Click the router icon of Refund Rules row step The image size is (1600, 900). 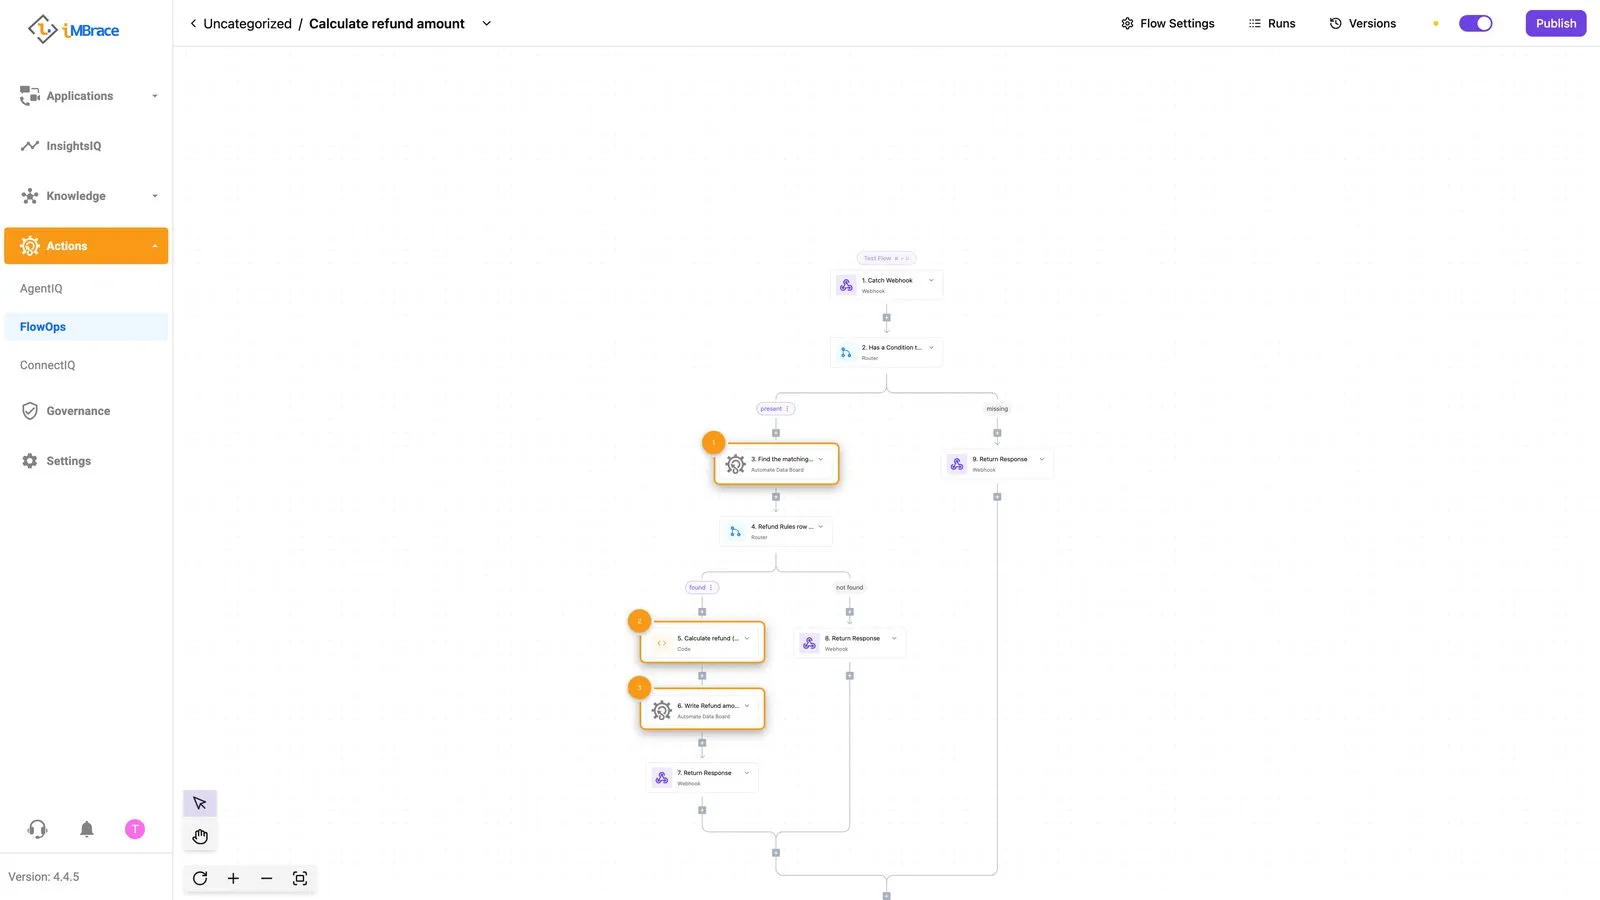[x=735, y=531]
